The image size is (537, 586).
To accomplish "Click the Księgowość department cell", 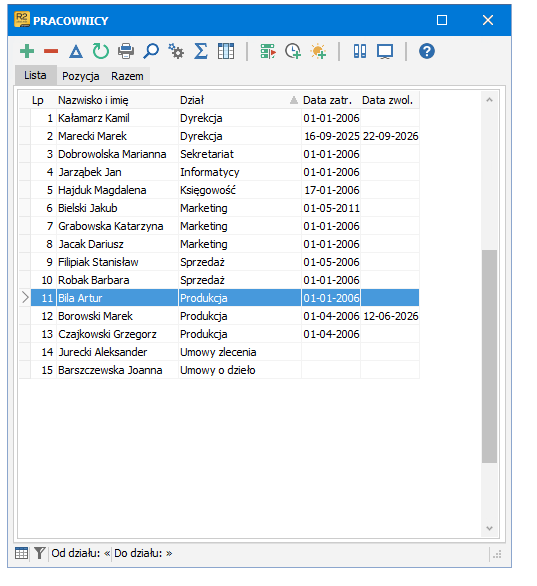I will click(240, 190).
